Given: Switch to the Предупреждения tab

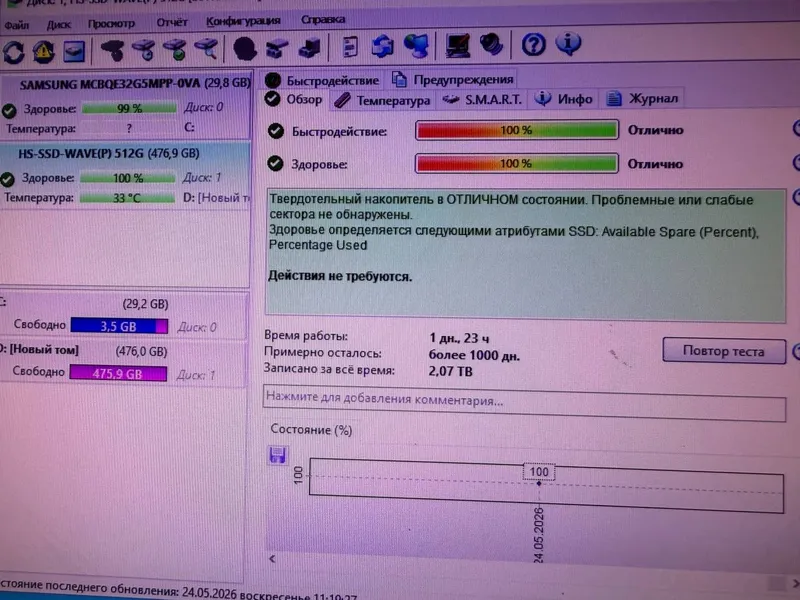Looking at the screenshot, I should point(453,79).
